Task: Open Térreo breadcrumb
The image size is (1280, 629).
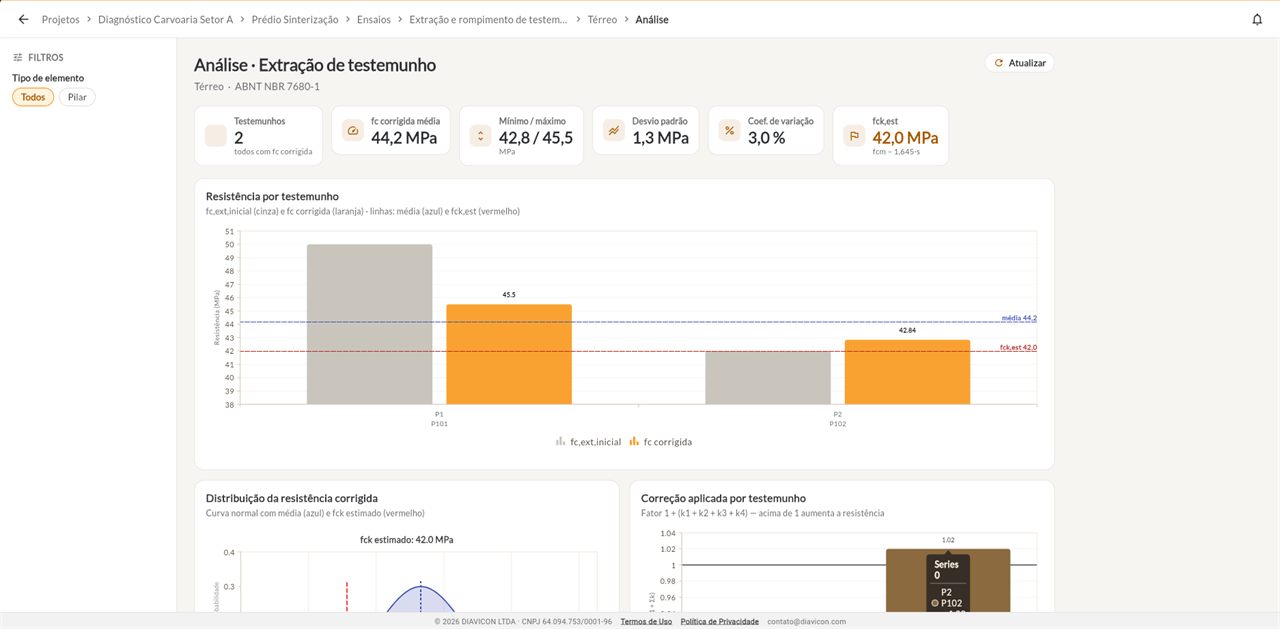Action: pyautogui.click(x=602, y=19)
